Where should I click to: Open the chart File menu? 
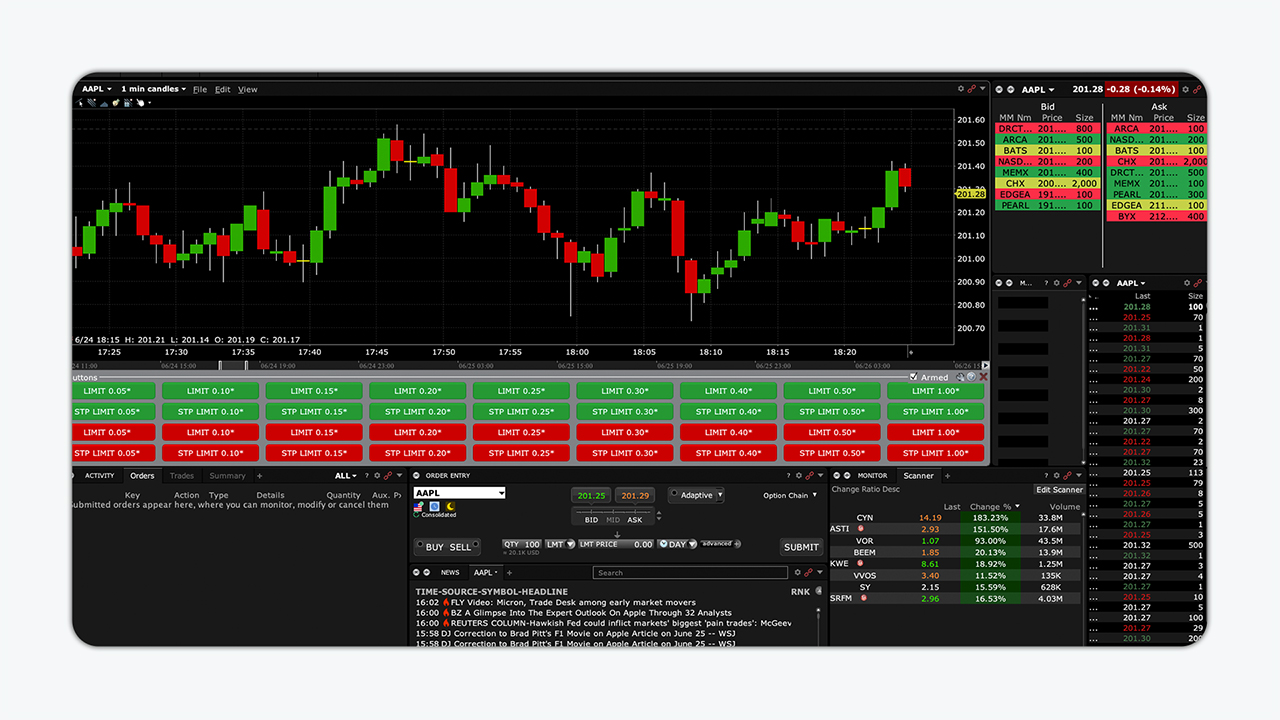coord(200,89)
